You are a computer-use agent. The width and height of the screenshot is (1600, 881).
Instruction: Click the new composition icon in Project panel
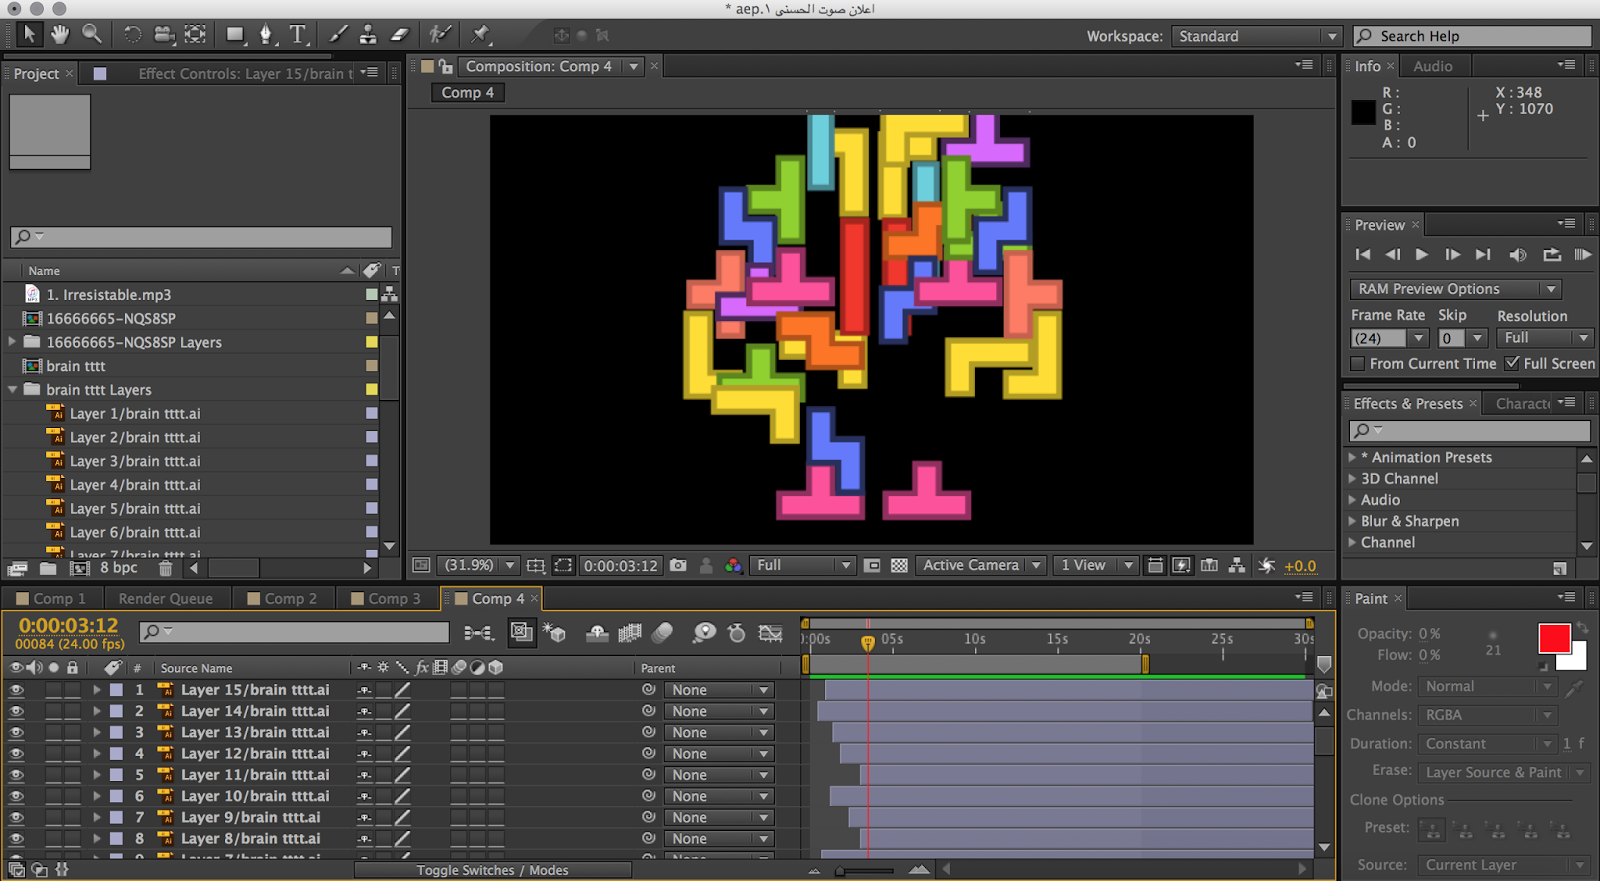pyautogui.click(x=80, y=568)
